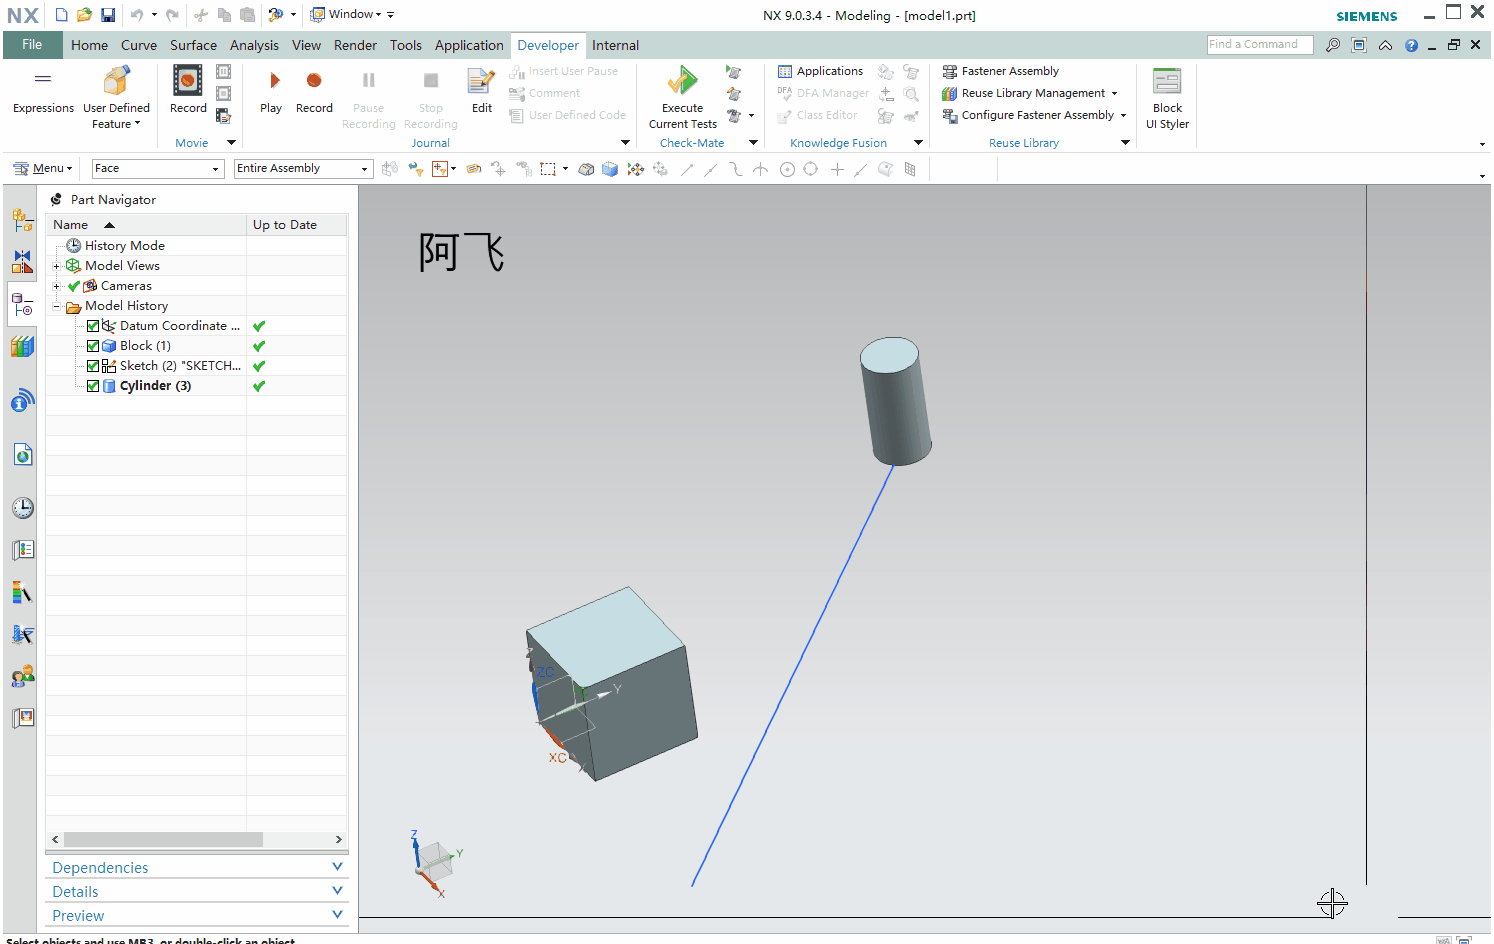Switch to the Developer ribbon tab
This screenshot has height=944, width=1494.
tap(548, 45)
